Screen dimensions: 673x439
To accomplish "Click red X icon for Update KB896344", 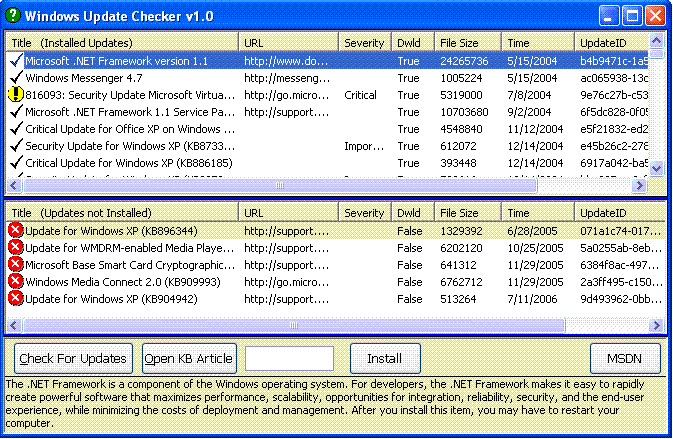I will 16,231.
